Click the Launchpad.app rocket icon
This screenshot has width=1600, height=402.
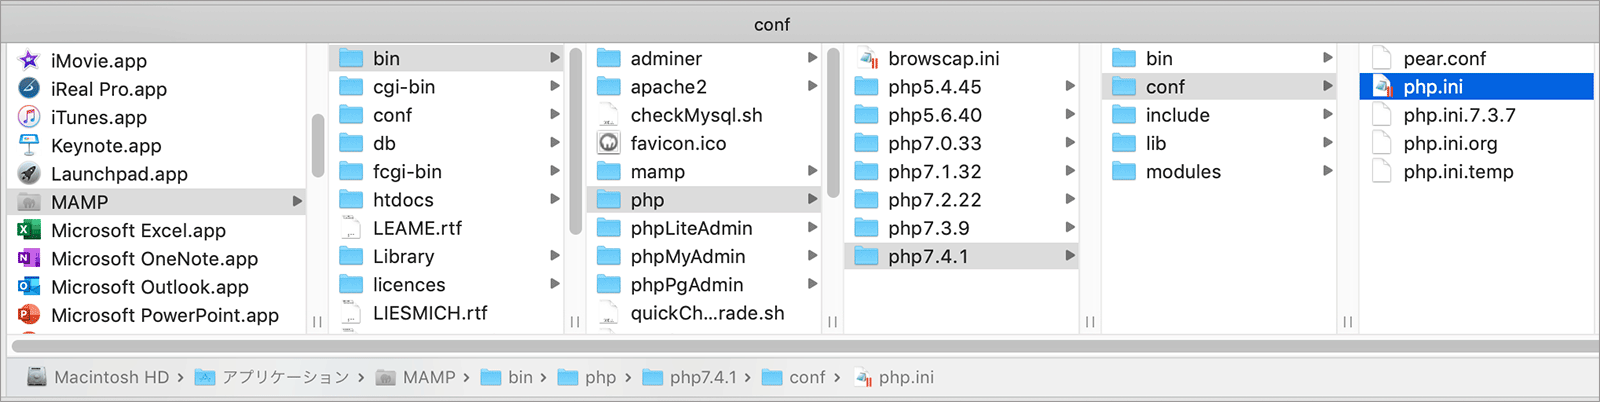[x=29, y=173]
